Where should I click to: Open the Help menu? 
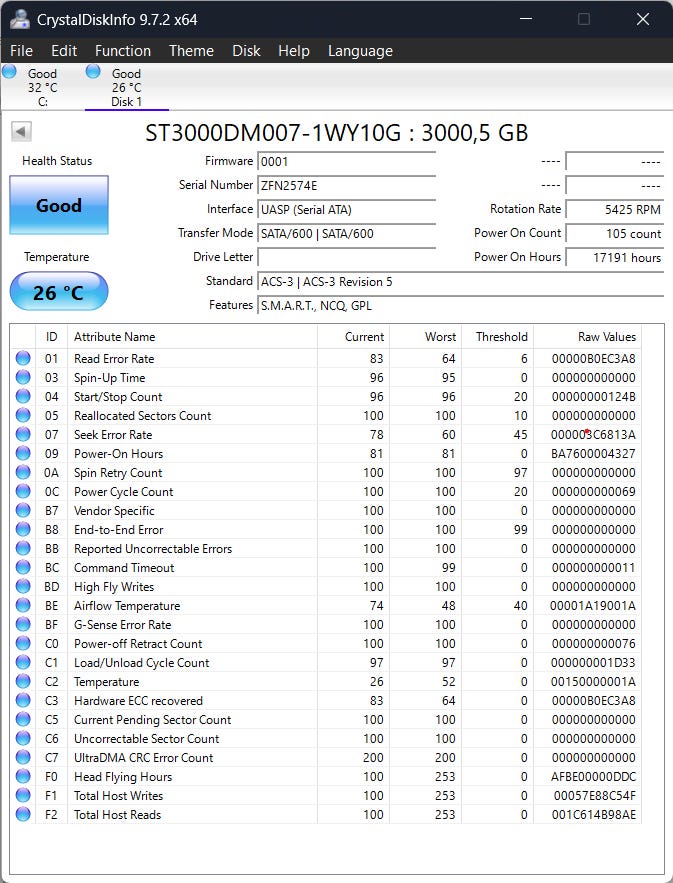click(x=294, y=51)
